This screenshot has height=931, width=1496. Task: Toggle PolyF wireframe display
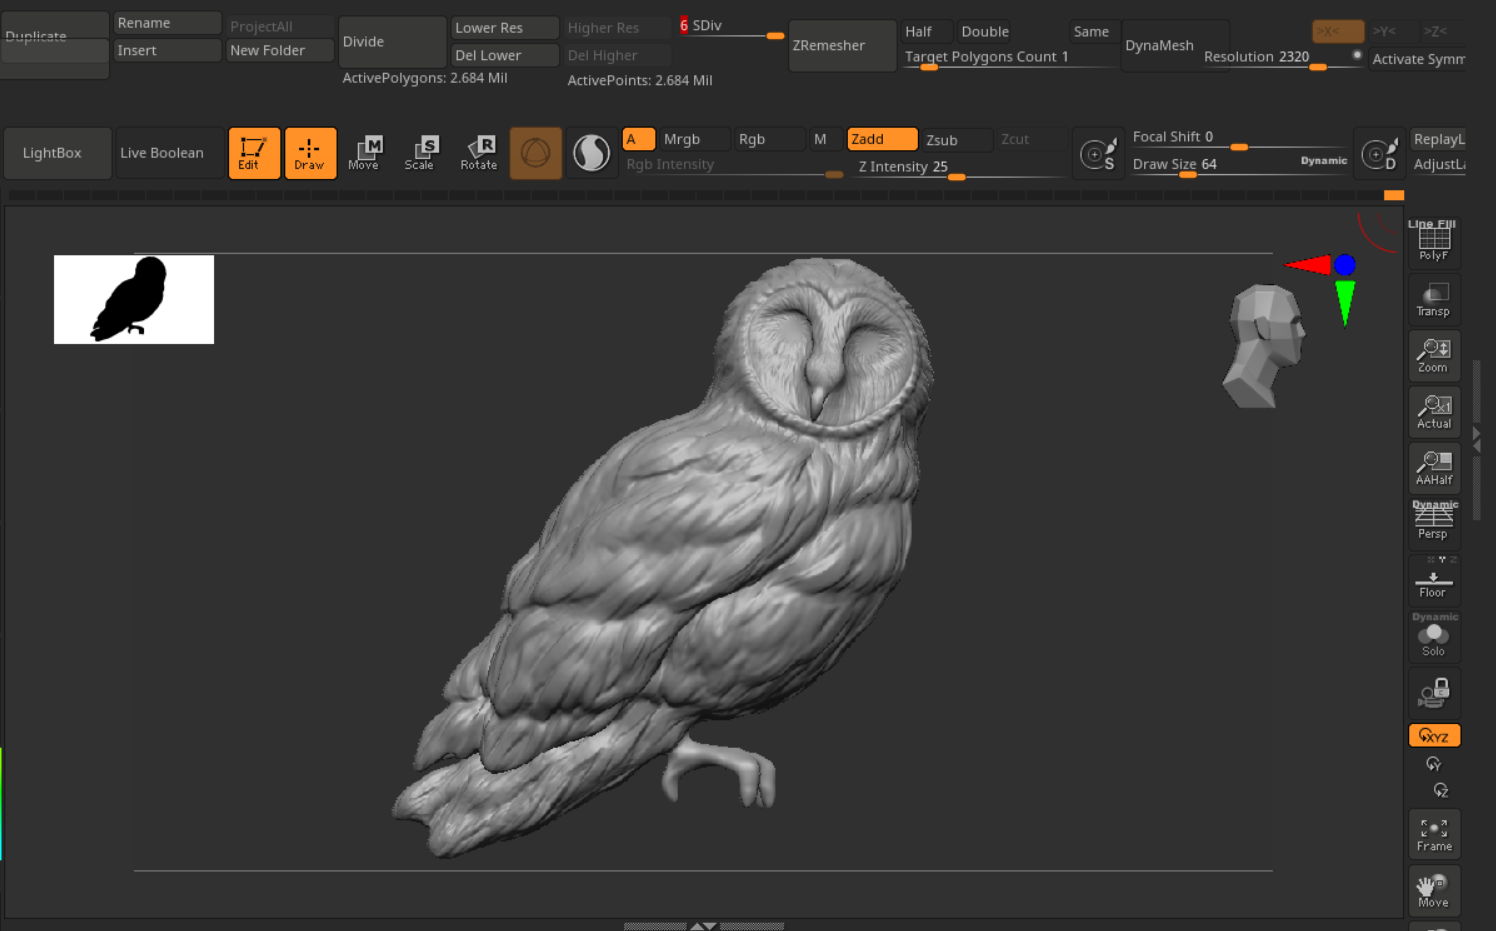coord(1434,242)
